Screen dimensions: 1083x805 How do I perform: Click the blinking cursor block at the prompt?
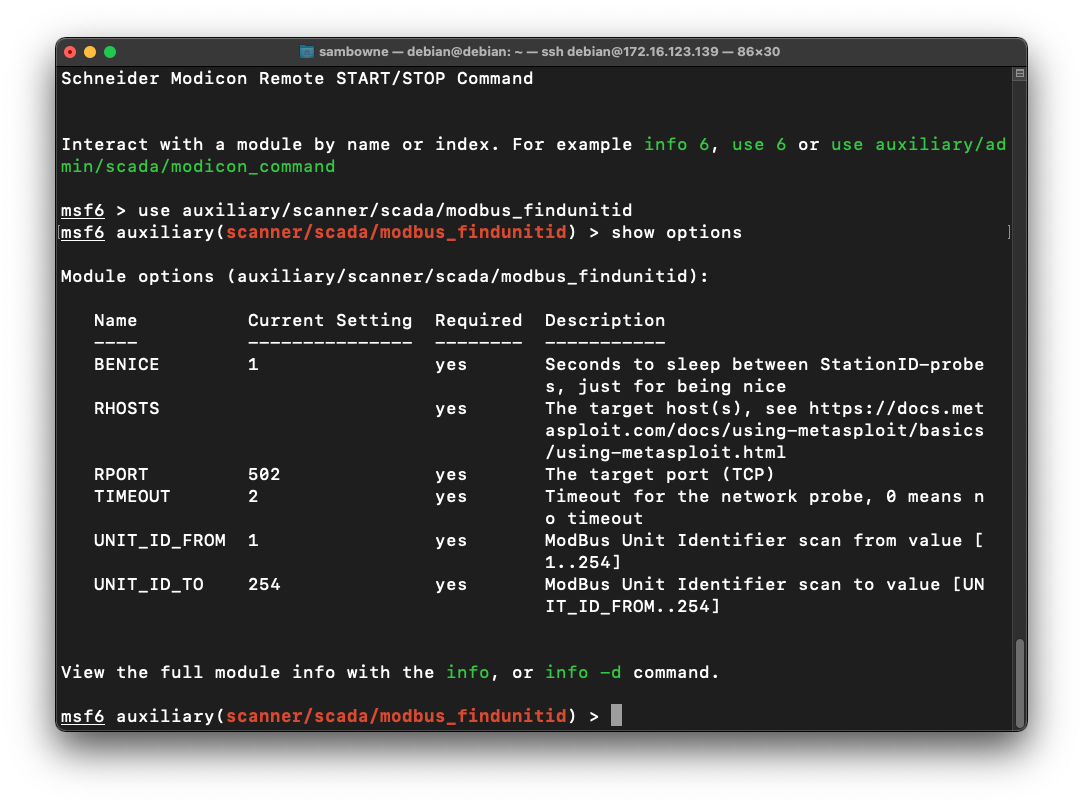616,716
